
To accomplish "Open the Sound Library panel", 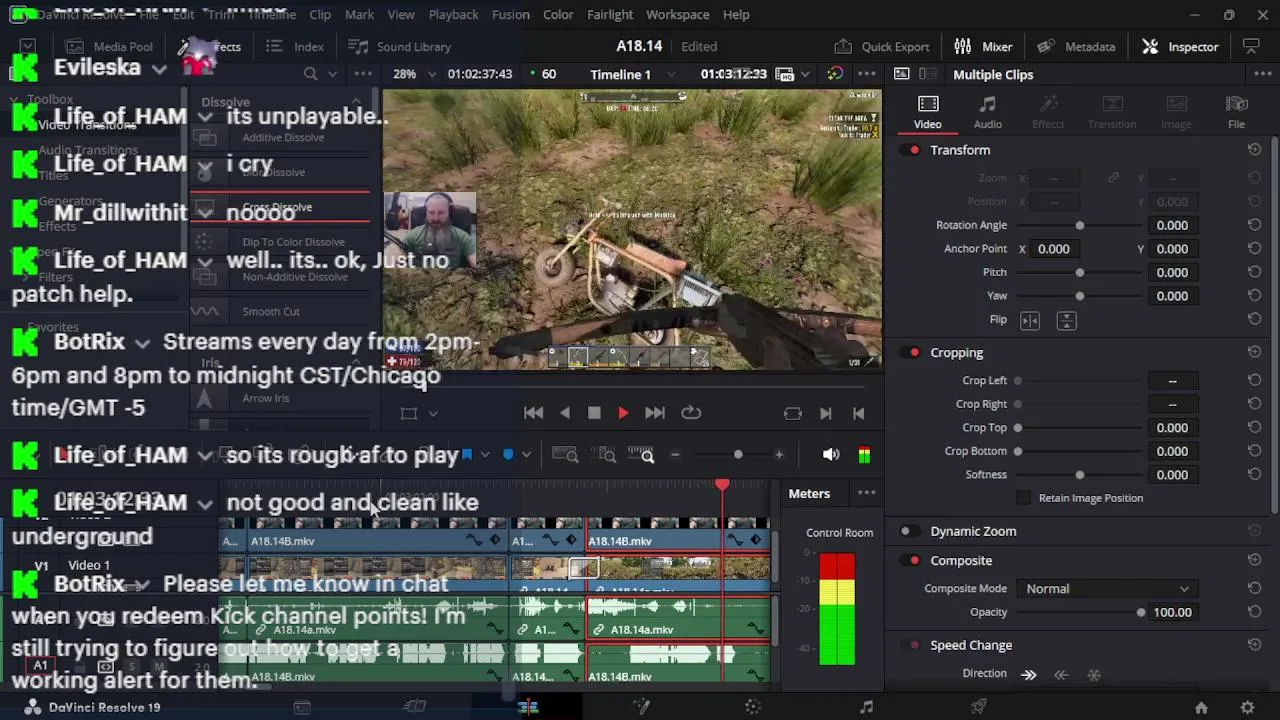I will [399, 46].
